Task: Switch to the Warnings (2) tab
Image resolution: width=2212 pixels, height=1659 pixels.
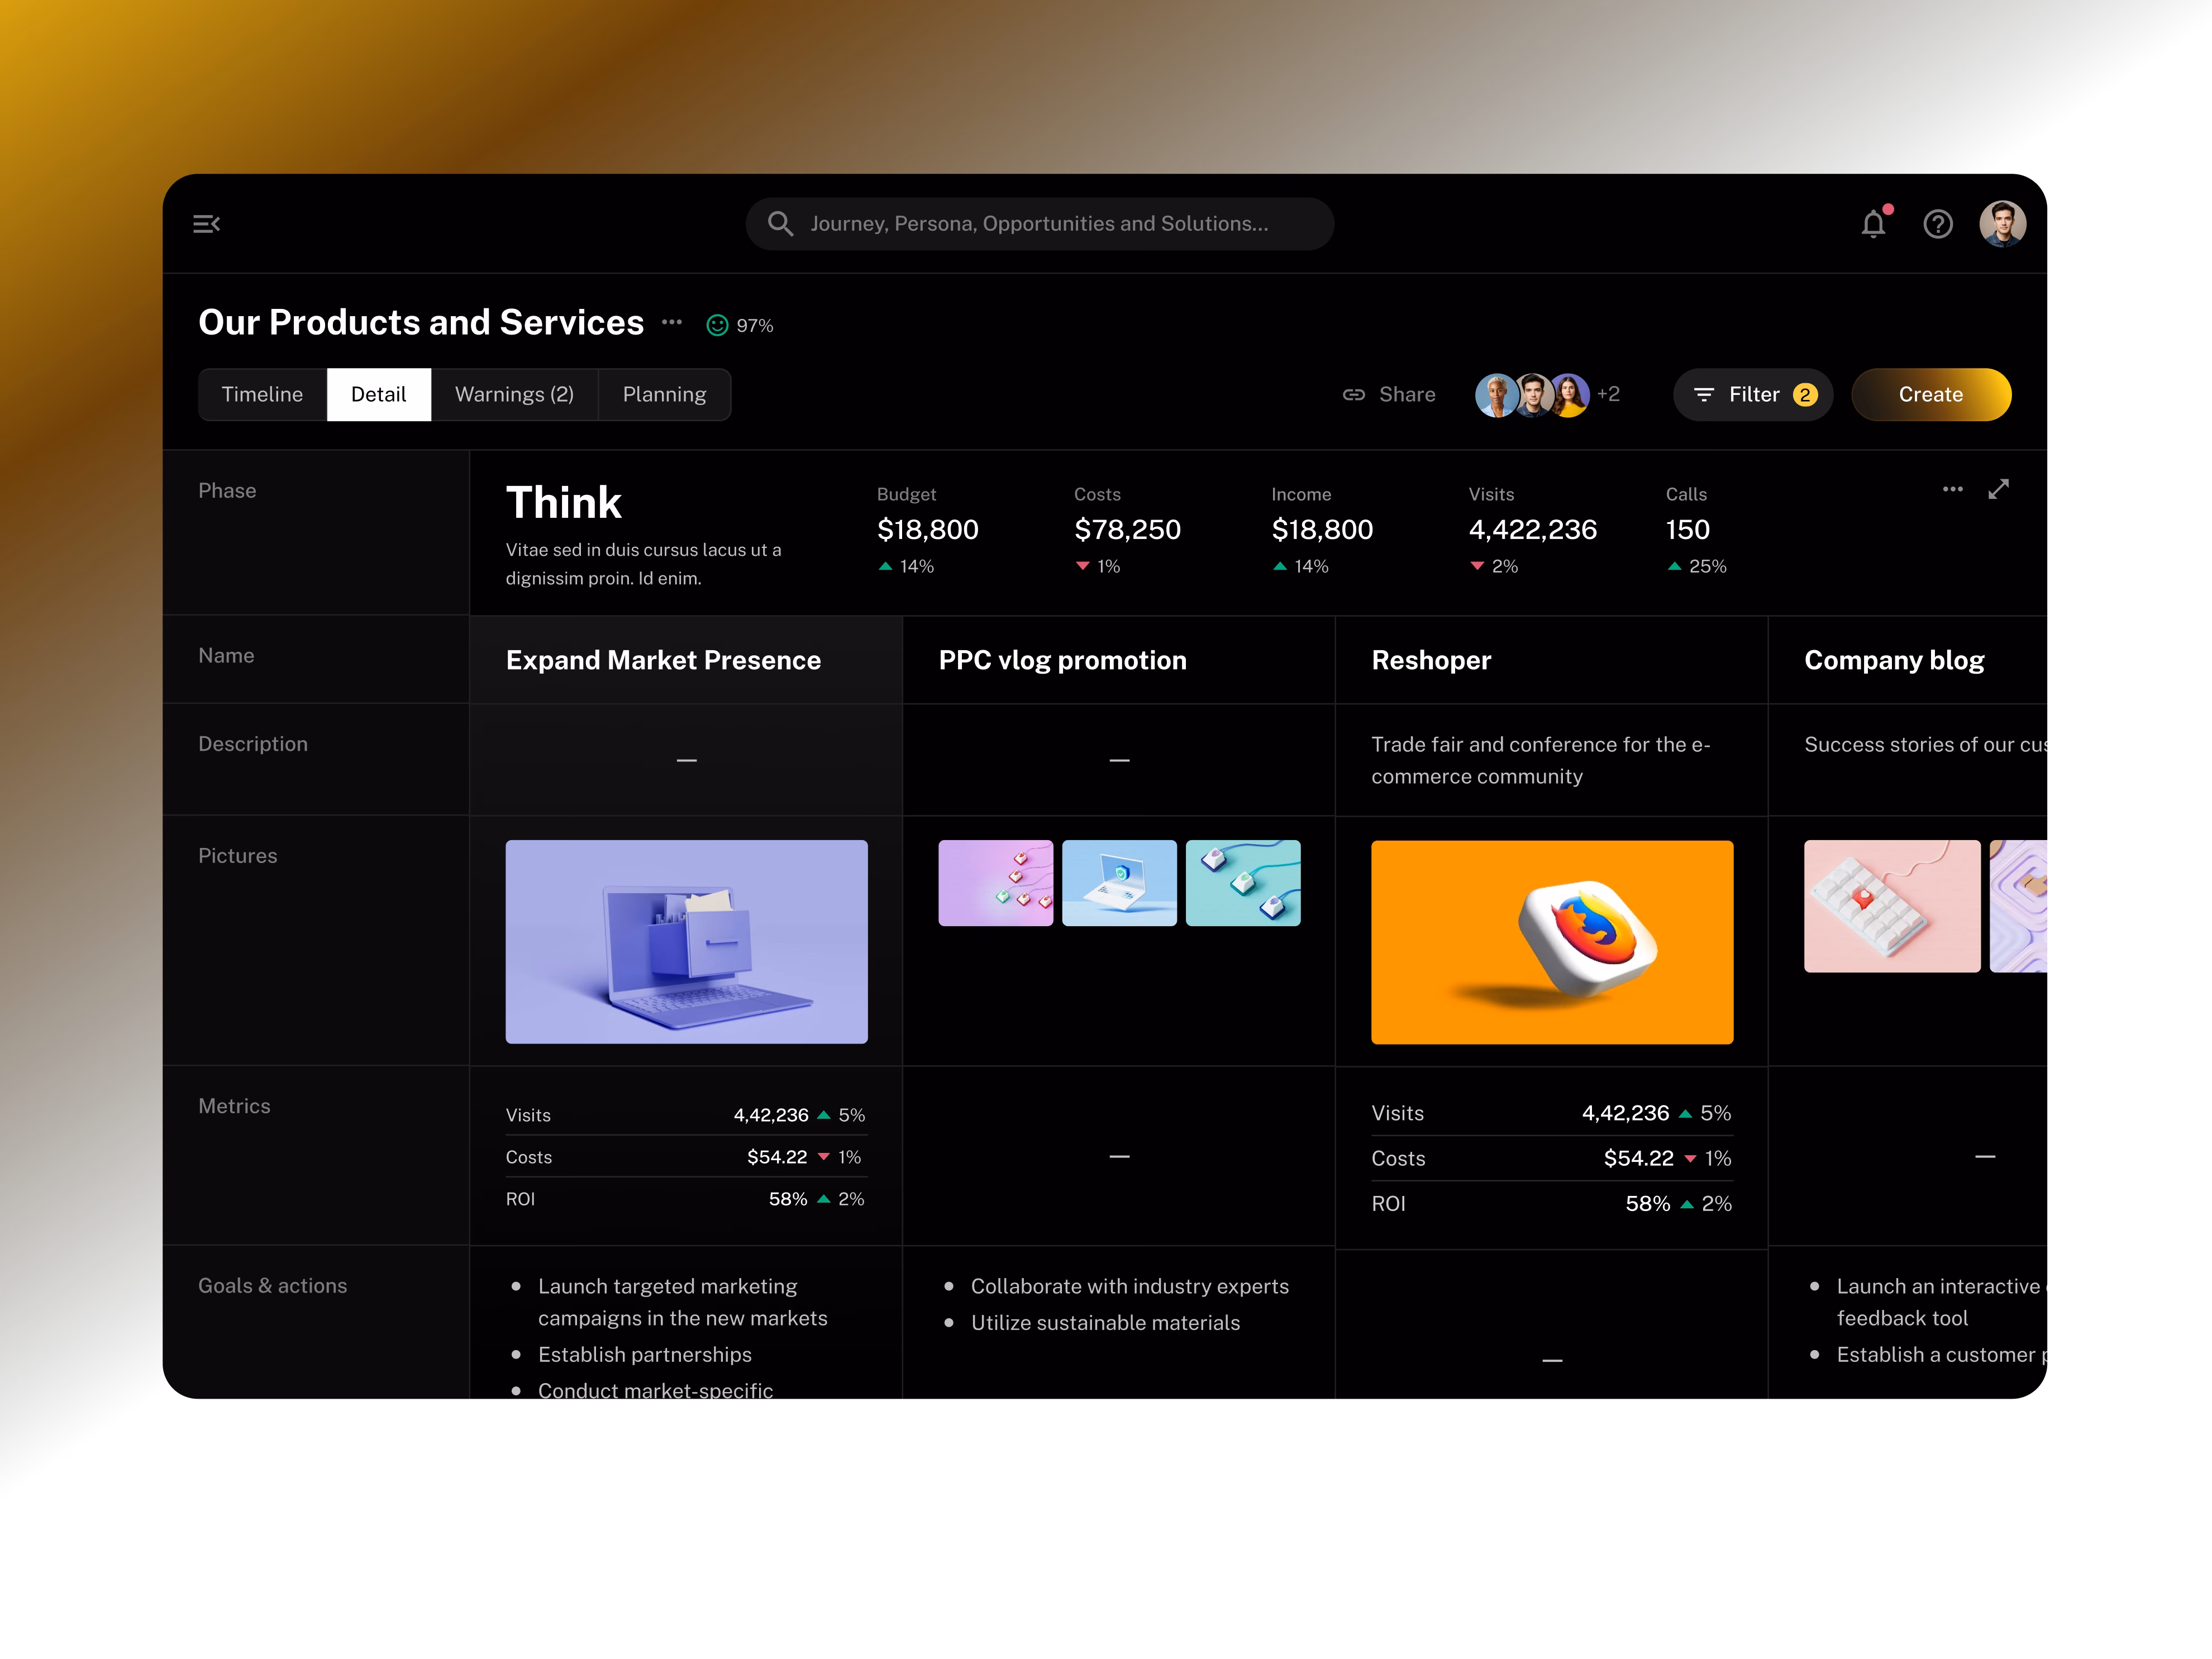Action: pos(514,395)
